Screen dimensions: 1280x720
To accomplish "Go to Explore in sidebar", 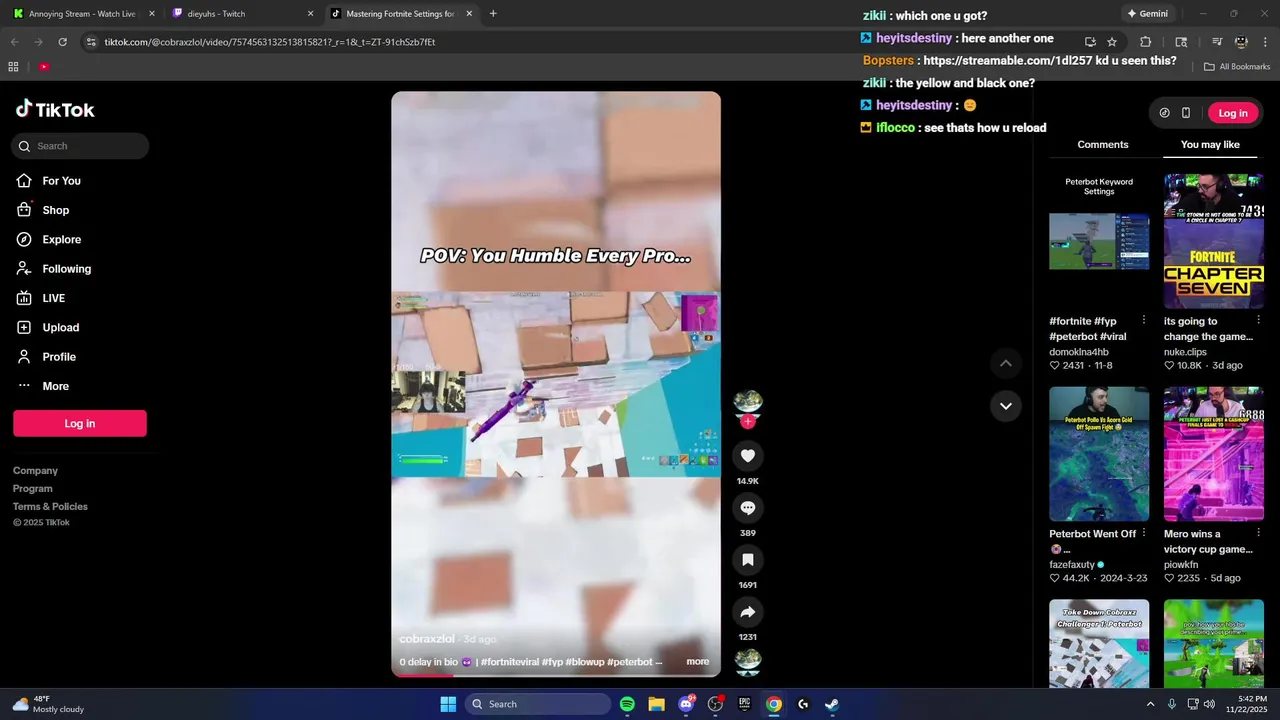I will coord(48,240).
